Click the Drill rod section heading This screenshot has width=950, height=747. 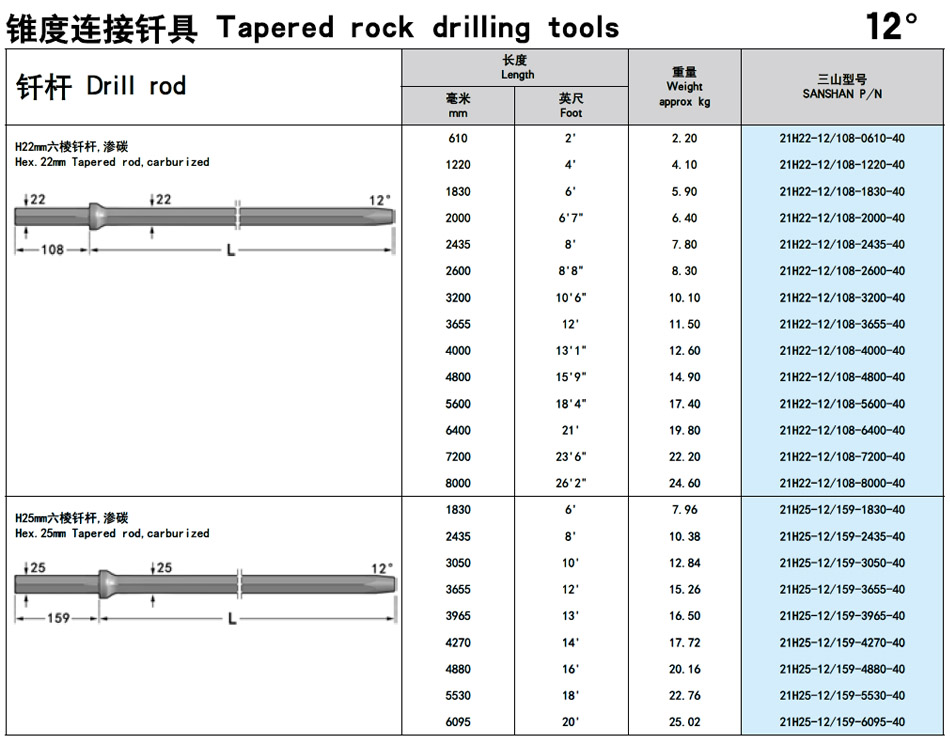101,87
